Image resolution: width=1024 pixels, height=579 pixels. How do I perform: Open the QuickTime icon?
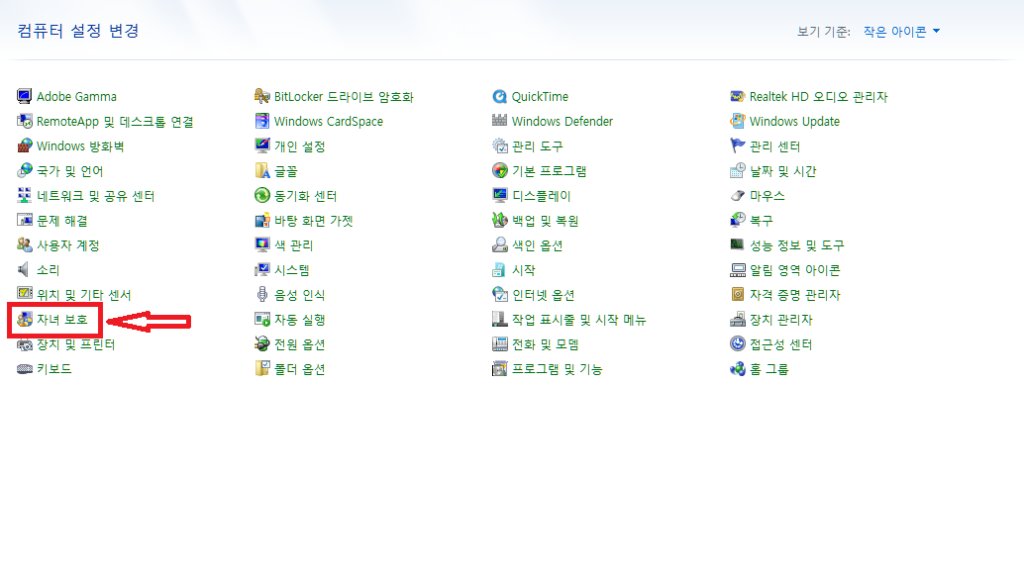coord(500,97)
